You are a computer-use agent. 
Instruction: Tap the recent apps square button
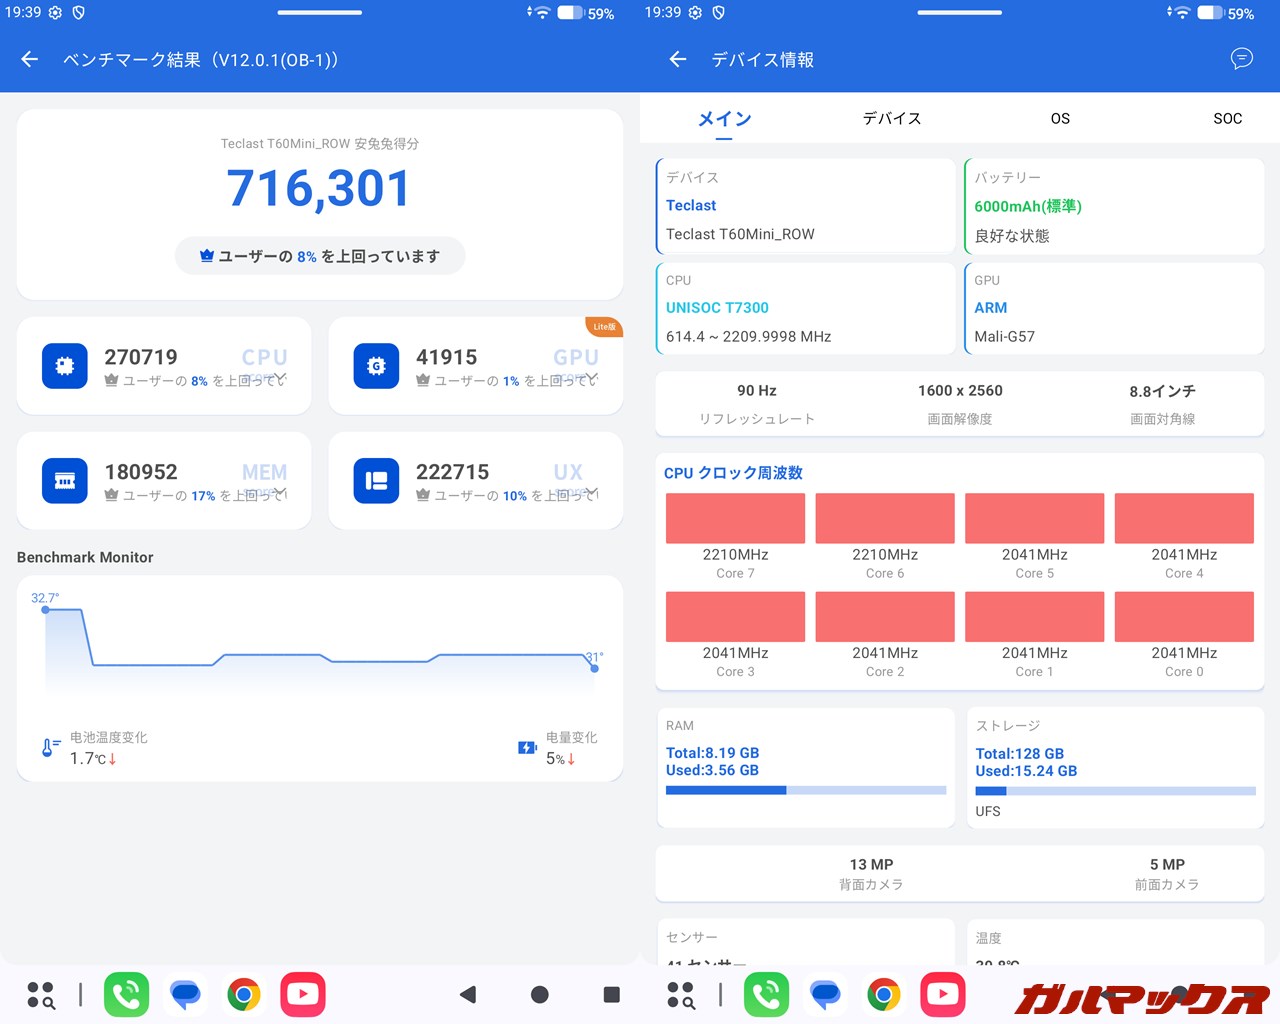point(612,994)
